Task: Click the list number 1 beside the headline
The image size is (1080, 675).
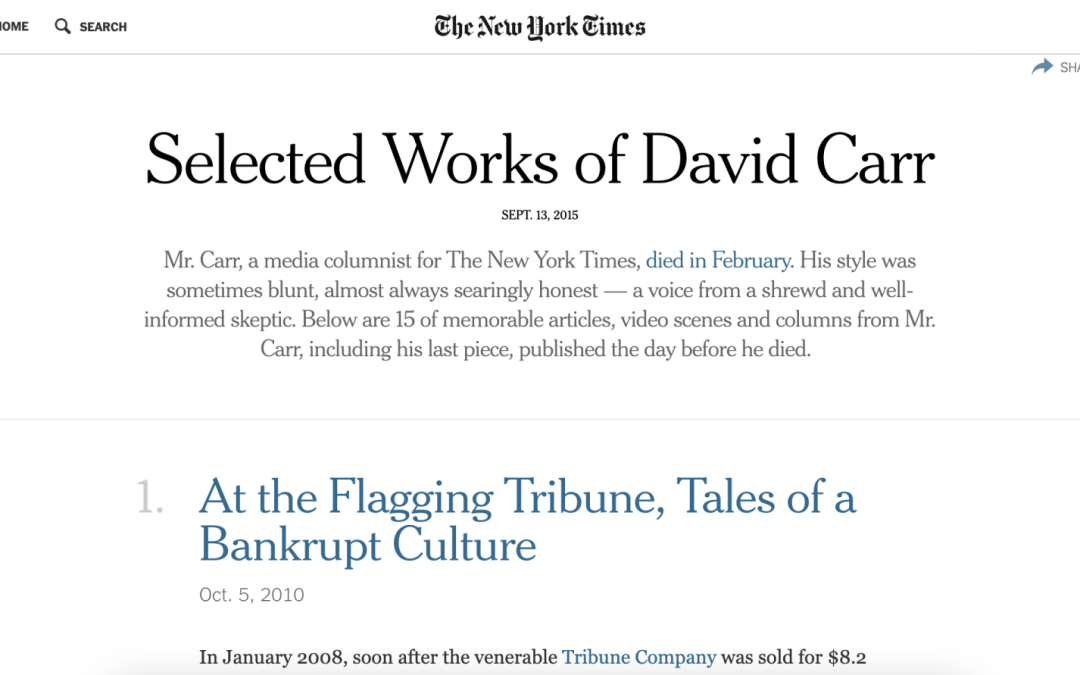Action: [x=152, y=497]
